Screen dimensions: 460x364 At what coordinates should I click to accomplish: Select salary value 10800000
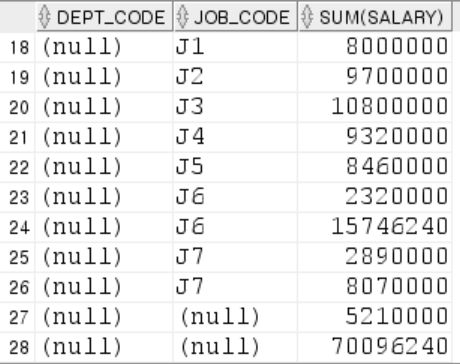[x=375, y=107]
